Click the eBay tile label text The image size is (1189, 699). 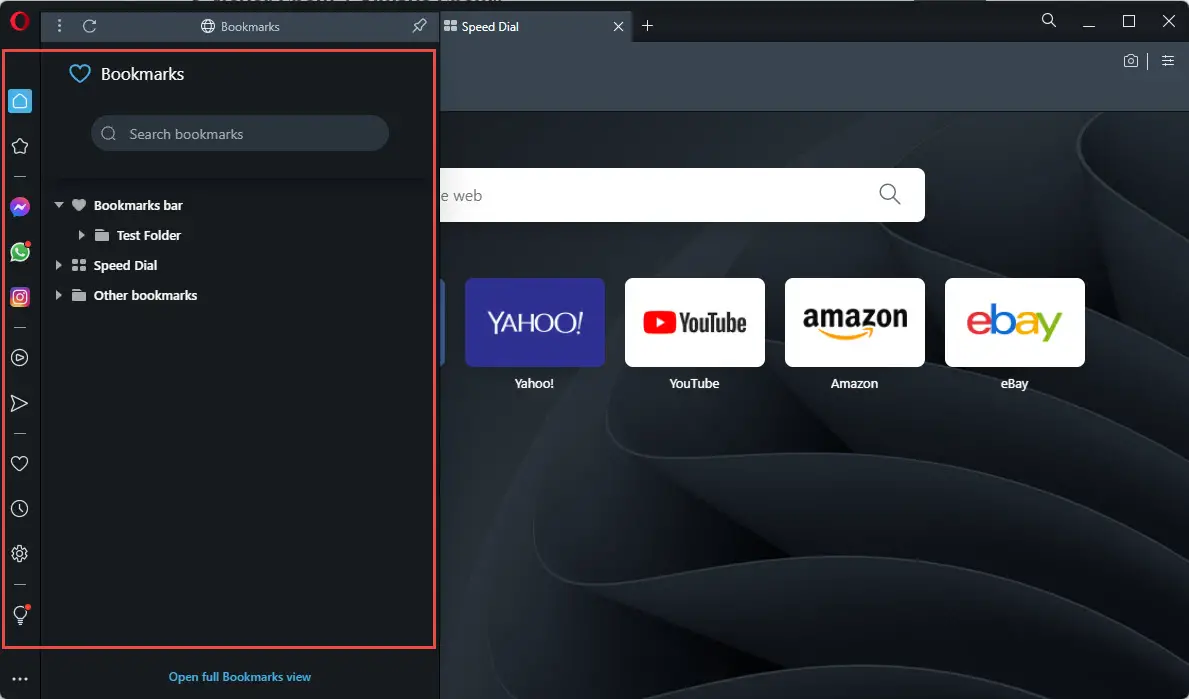[1014, 384]
